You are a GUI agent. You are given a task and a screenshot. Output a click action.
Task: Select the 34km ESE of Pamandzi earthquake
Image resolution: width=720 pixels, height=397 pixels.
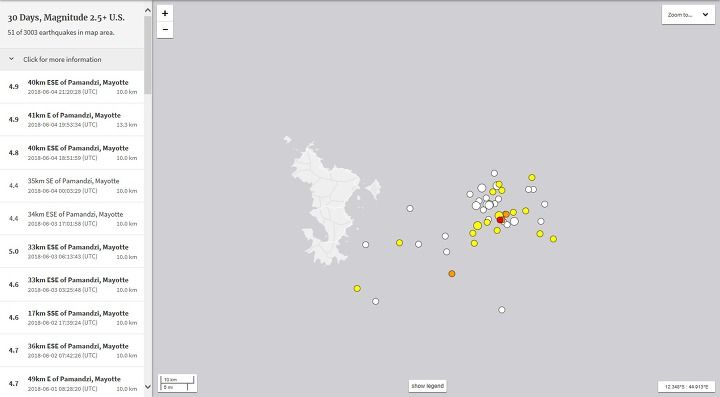(x=72, y=219)
